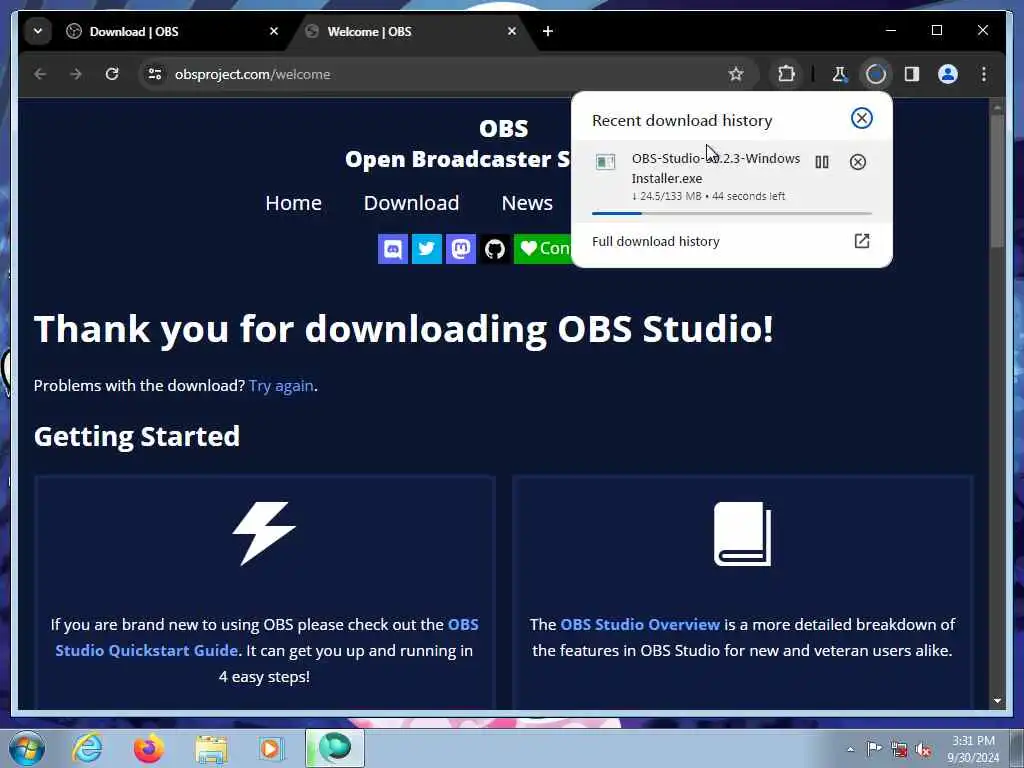Open the Extensions puzzle icon

(786, 74)
